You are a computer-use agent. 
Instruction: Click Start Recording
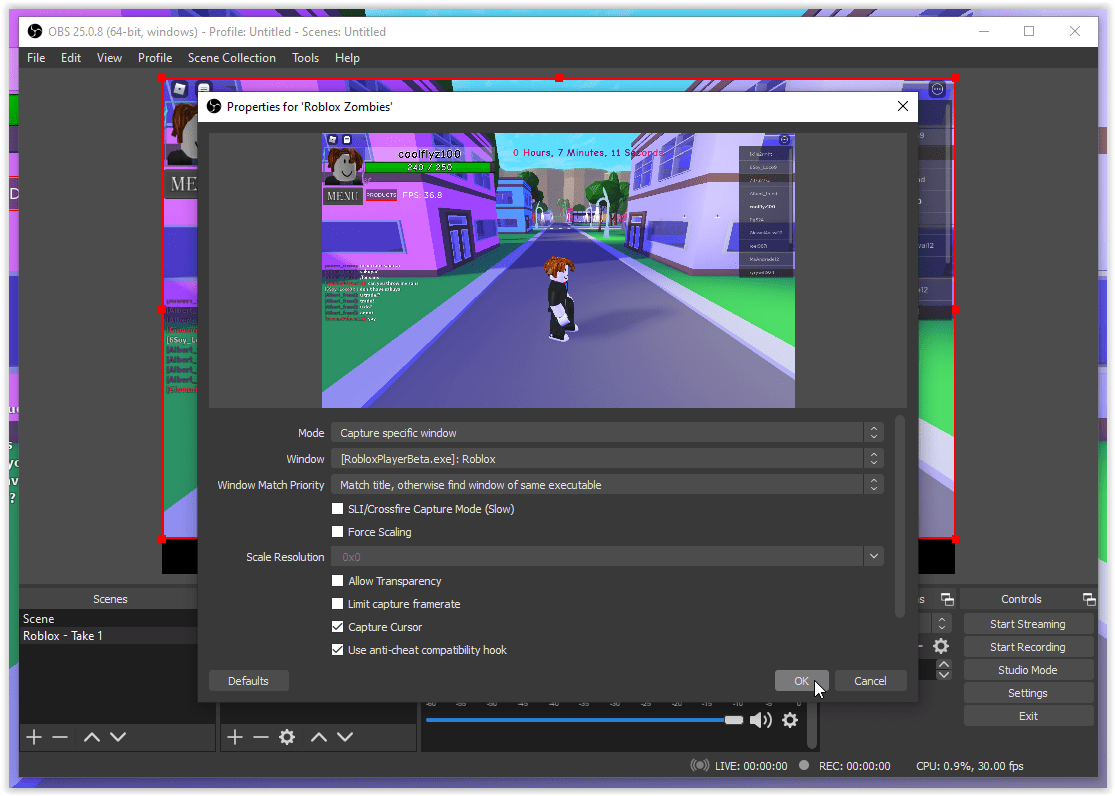1028,647
